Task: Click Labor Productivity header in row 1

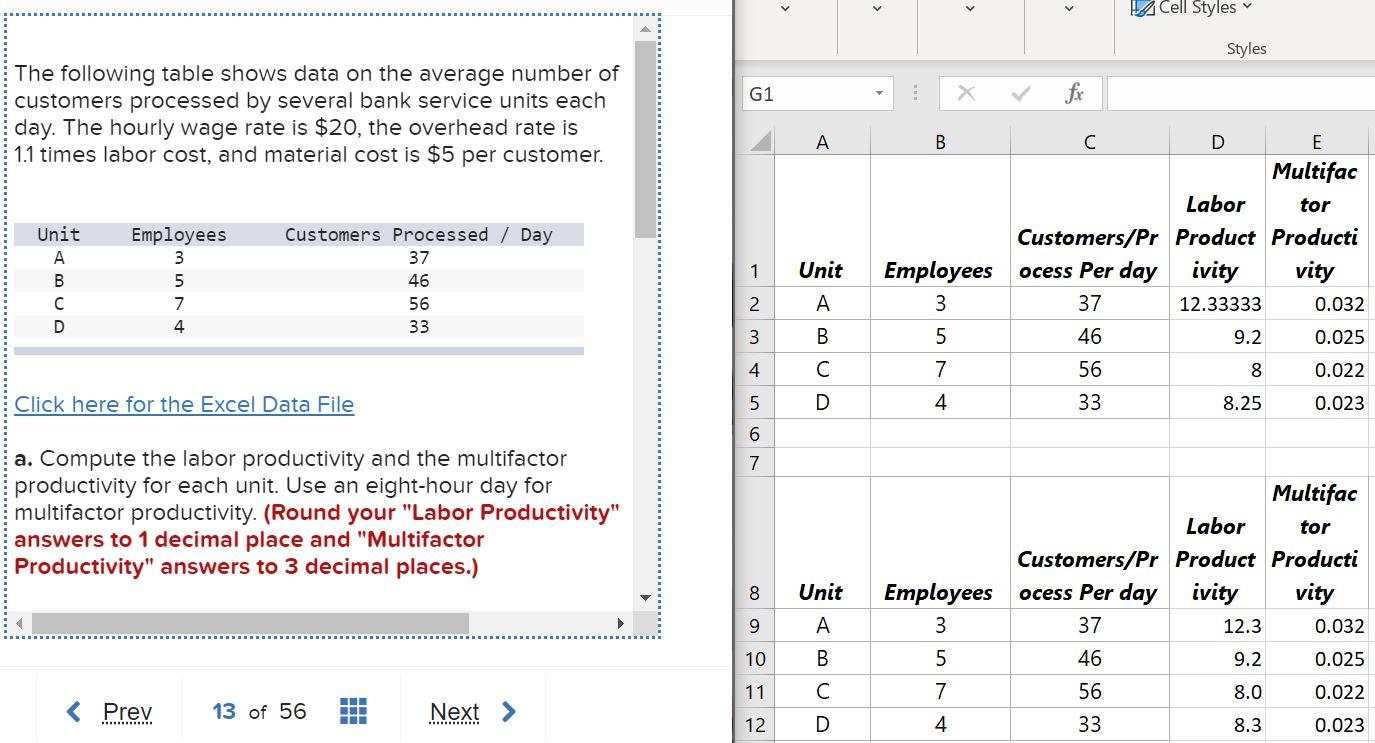Action: click(1217, 221)
